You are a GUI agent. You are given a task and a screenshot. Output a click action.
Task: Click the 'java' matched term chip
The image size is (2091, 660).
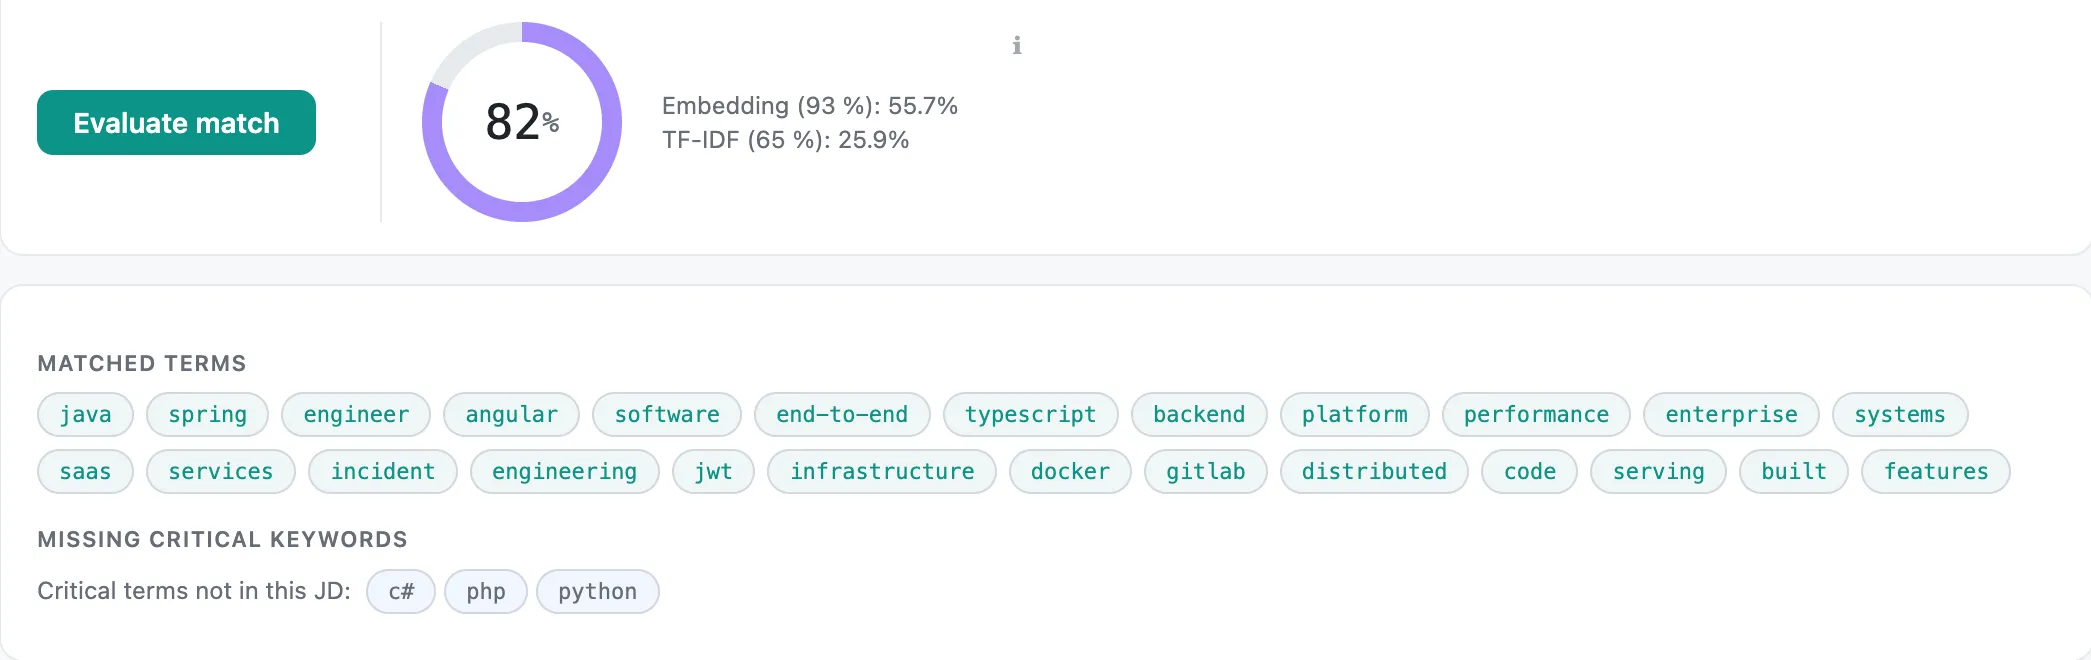coord(85,414)
